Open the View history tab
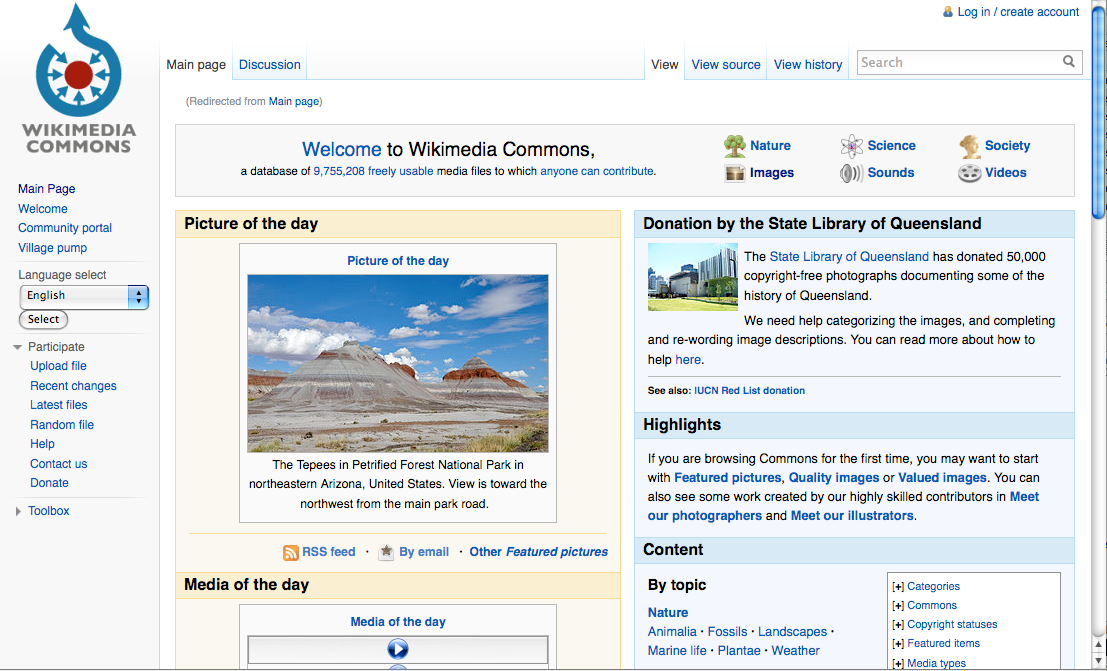 tap(808, 64)
